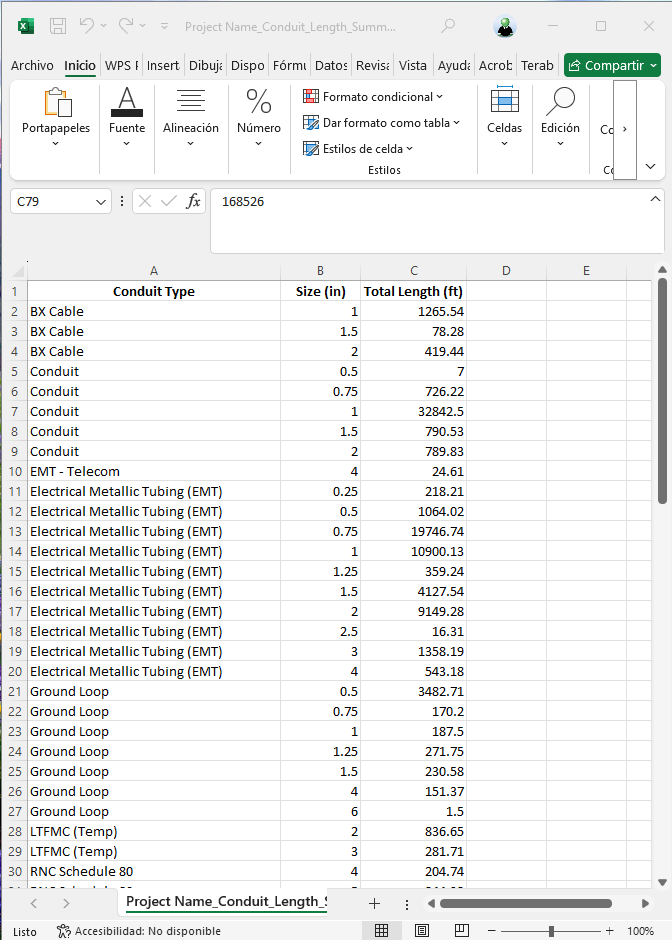
Task: Switch to Page Layout view in status bar
Action: click(x=422, y=931)
